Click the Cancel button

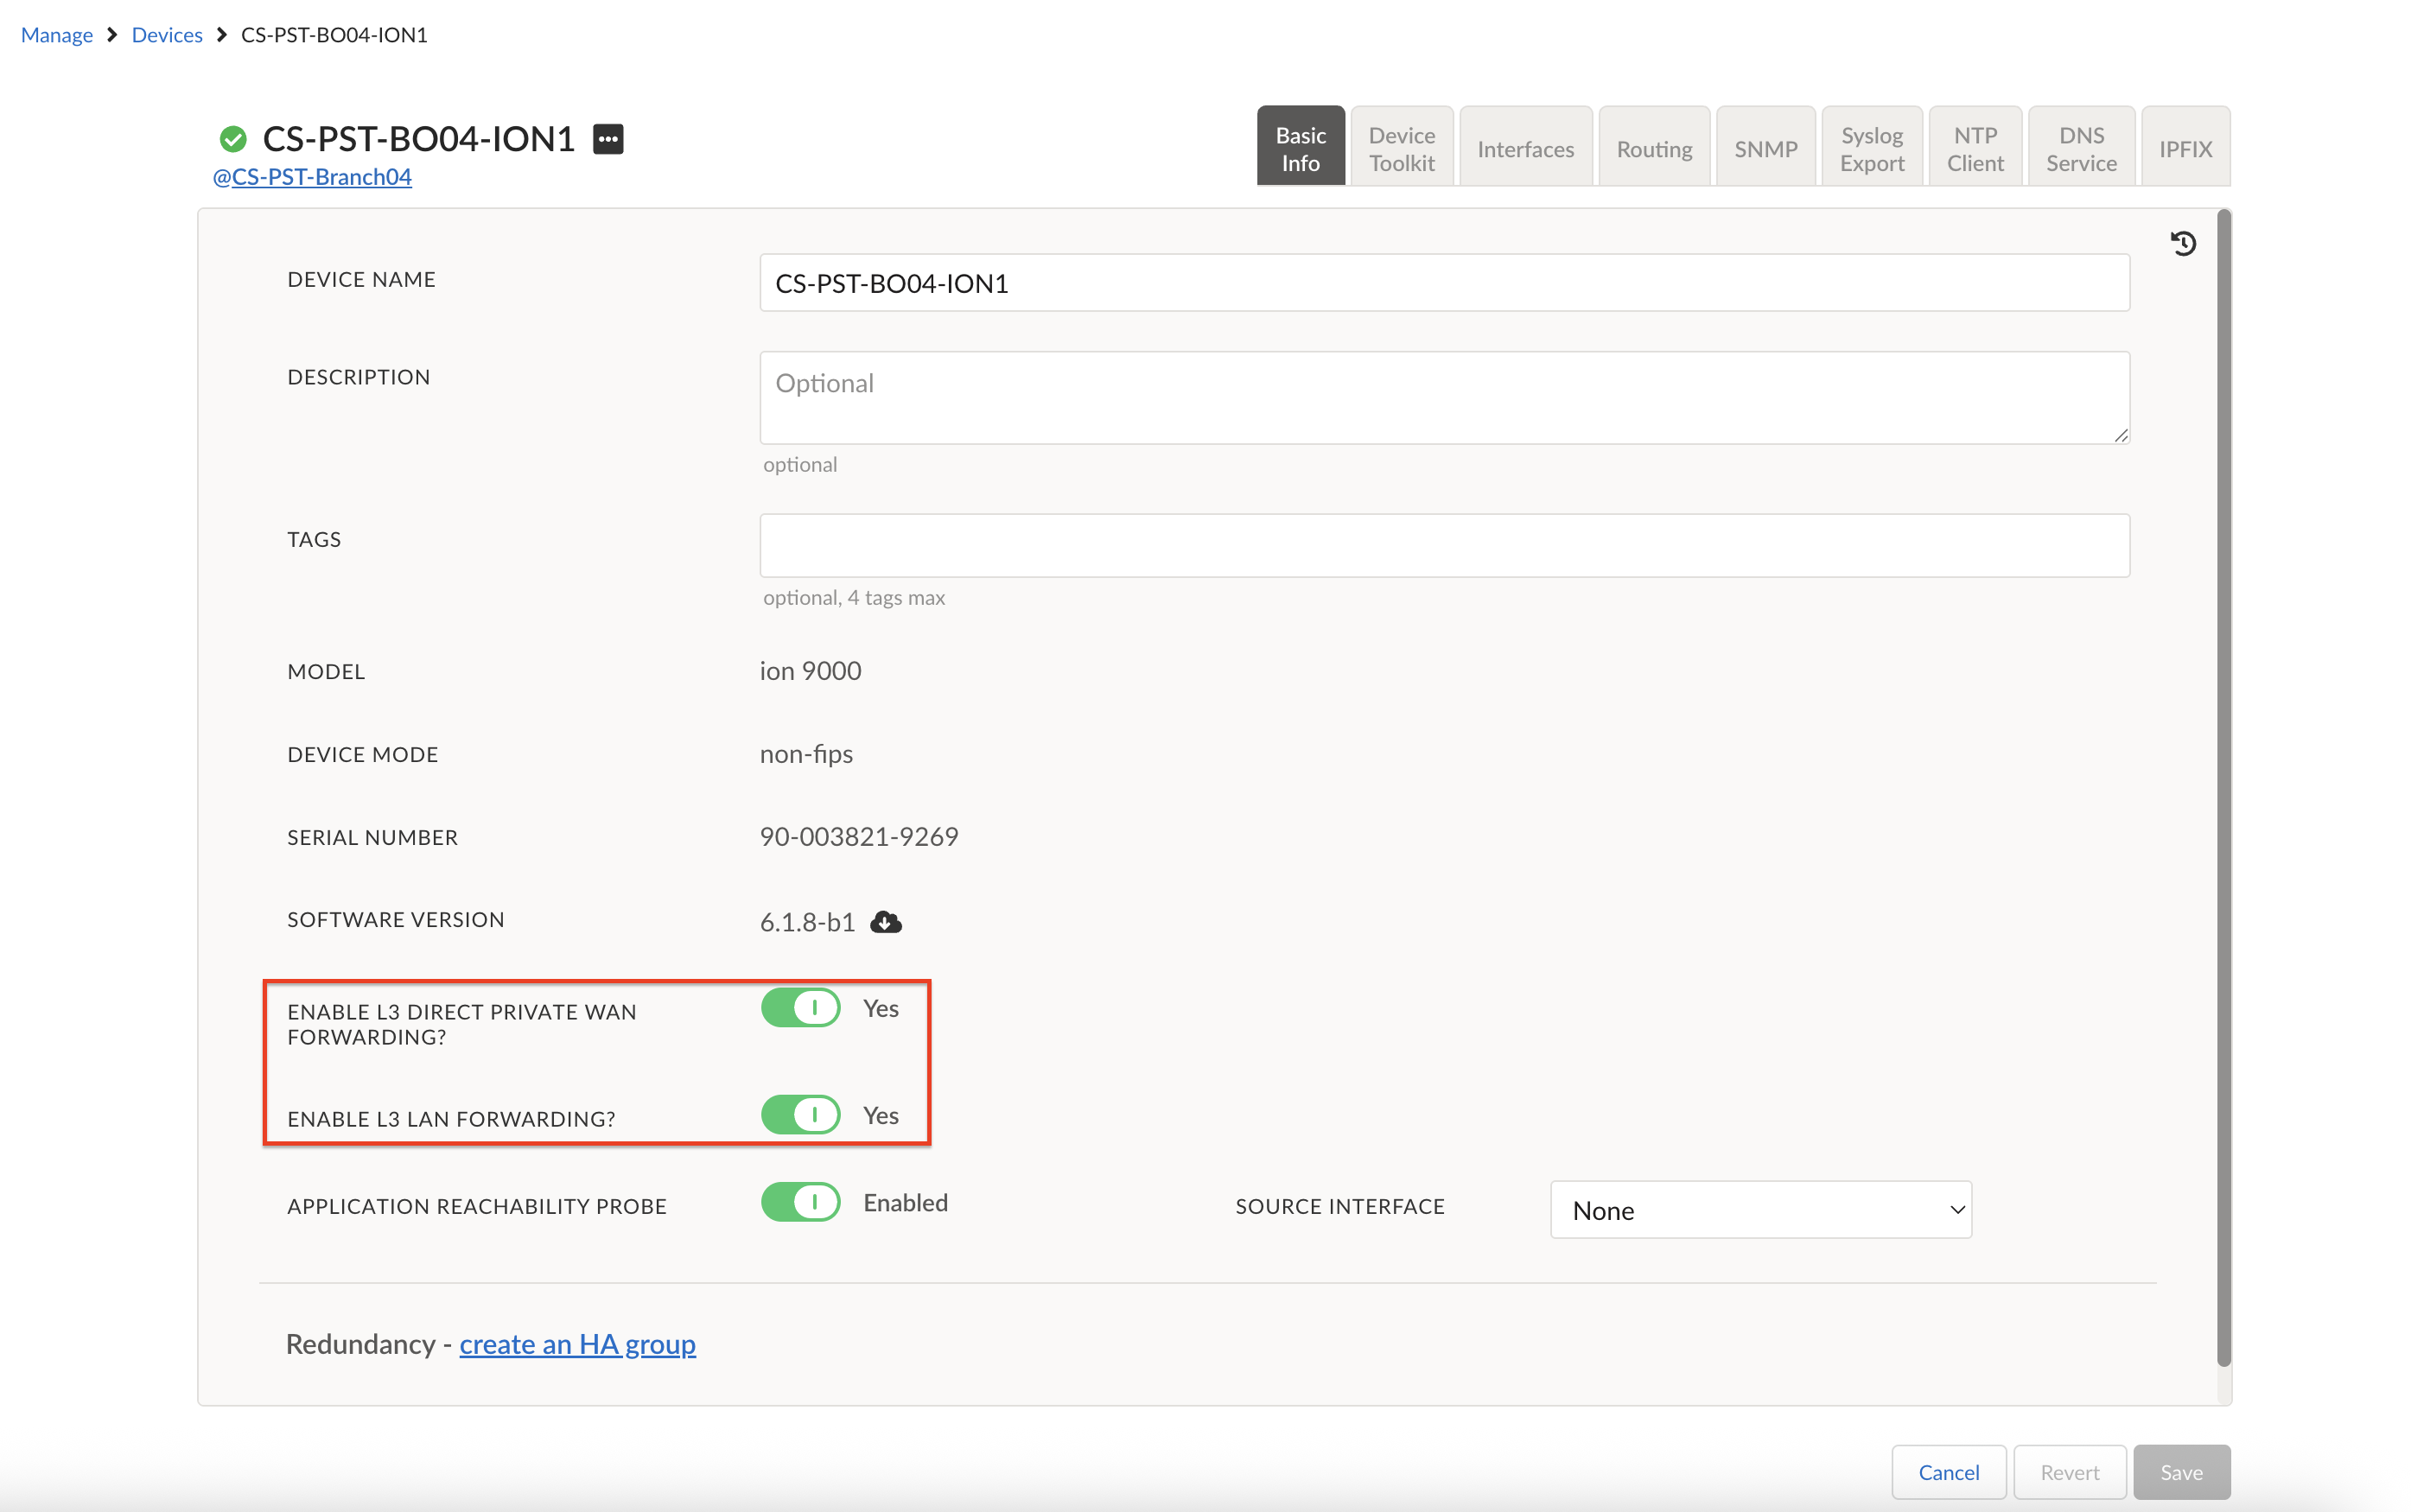coord(1948,1471)
